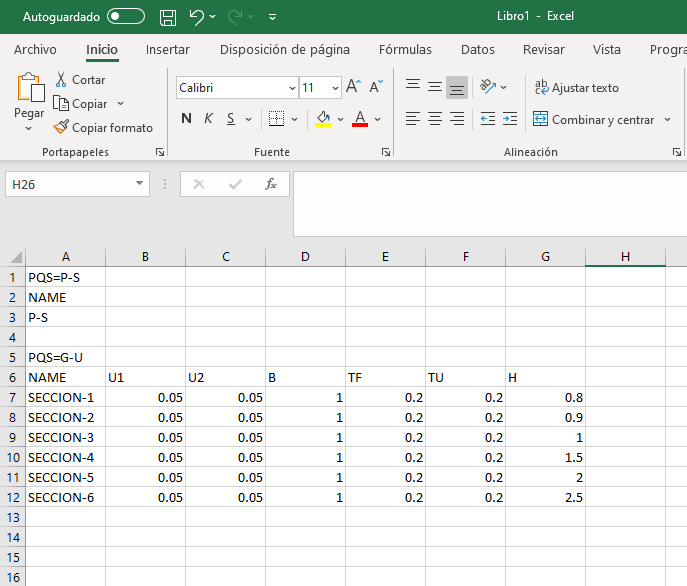Viewport: 687px width, 586px height.
Task: Decrease font size with smaller A
Action: (x=376, y=86)
